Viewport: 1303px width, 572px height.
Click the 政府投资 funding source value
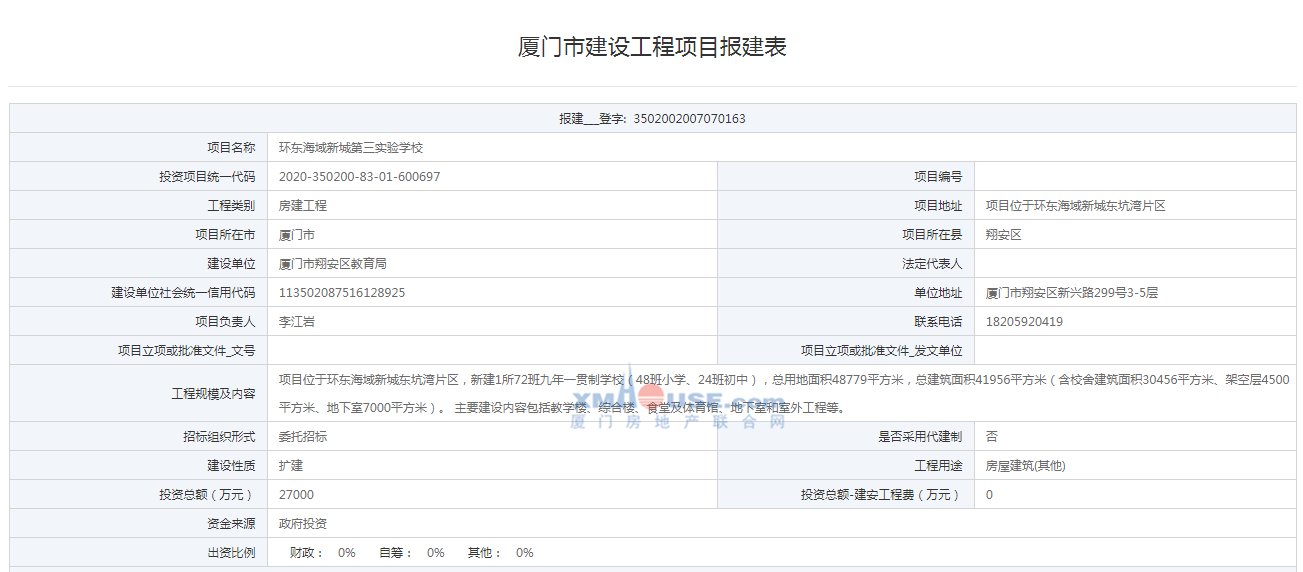click(302, 524)
